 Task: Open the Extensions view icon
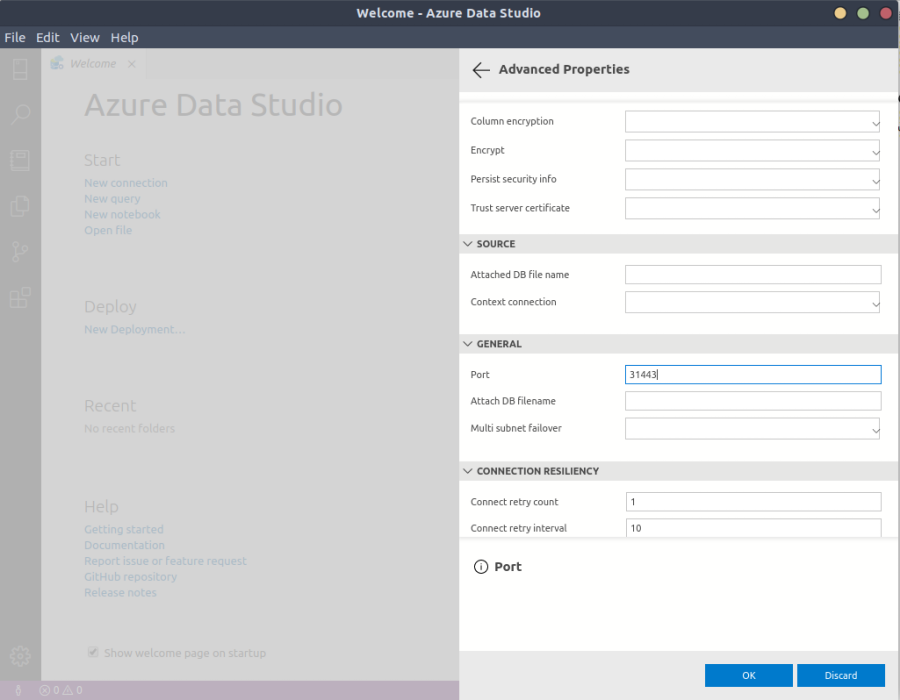[x=20, y=298]
